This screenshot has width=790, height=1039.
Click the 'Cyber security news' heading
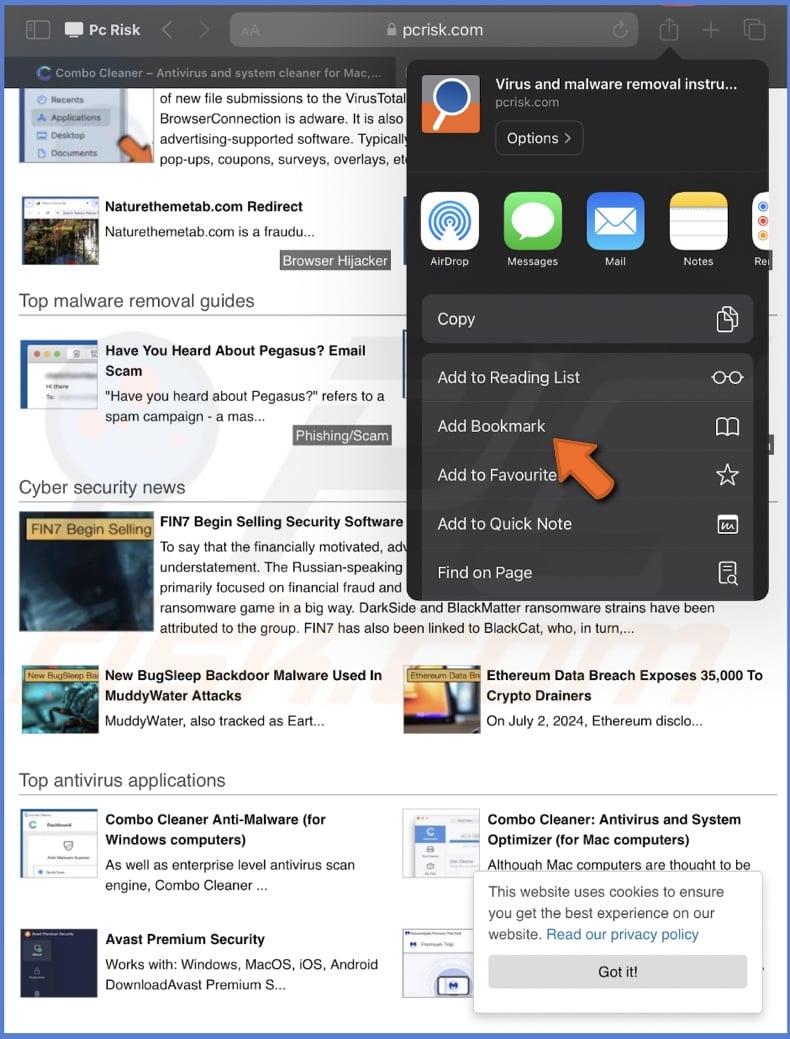point(102,487)
